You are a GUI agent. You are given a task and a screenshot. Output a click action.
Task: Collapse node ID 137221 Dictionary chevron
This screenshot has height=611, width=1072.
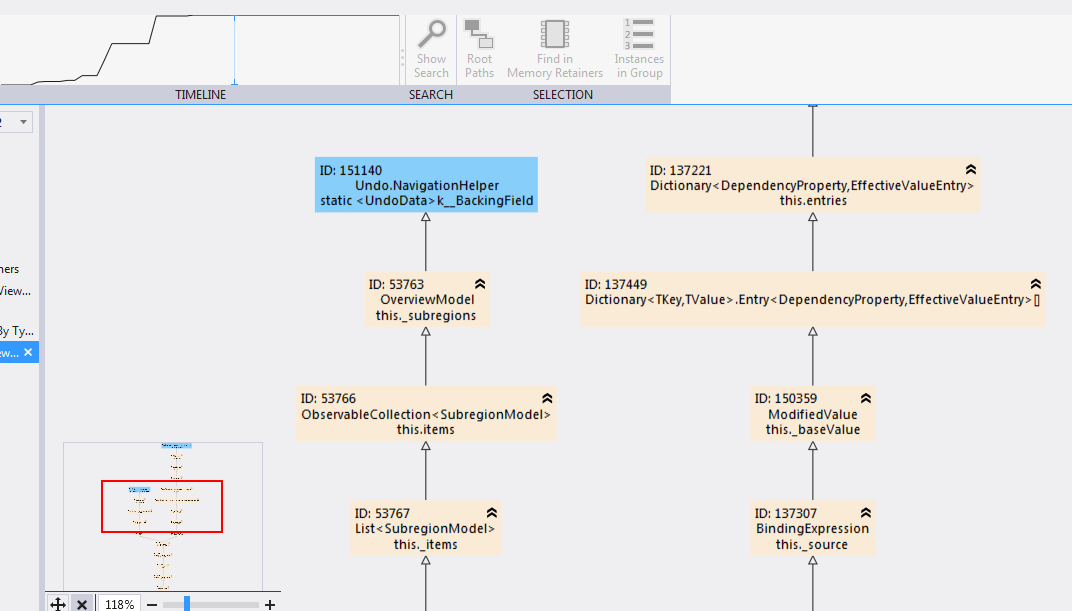click(x=971, y=169)
